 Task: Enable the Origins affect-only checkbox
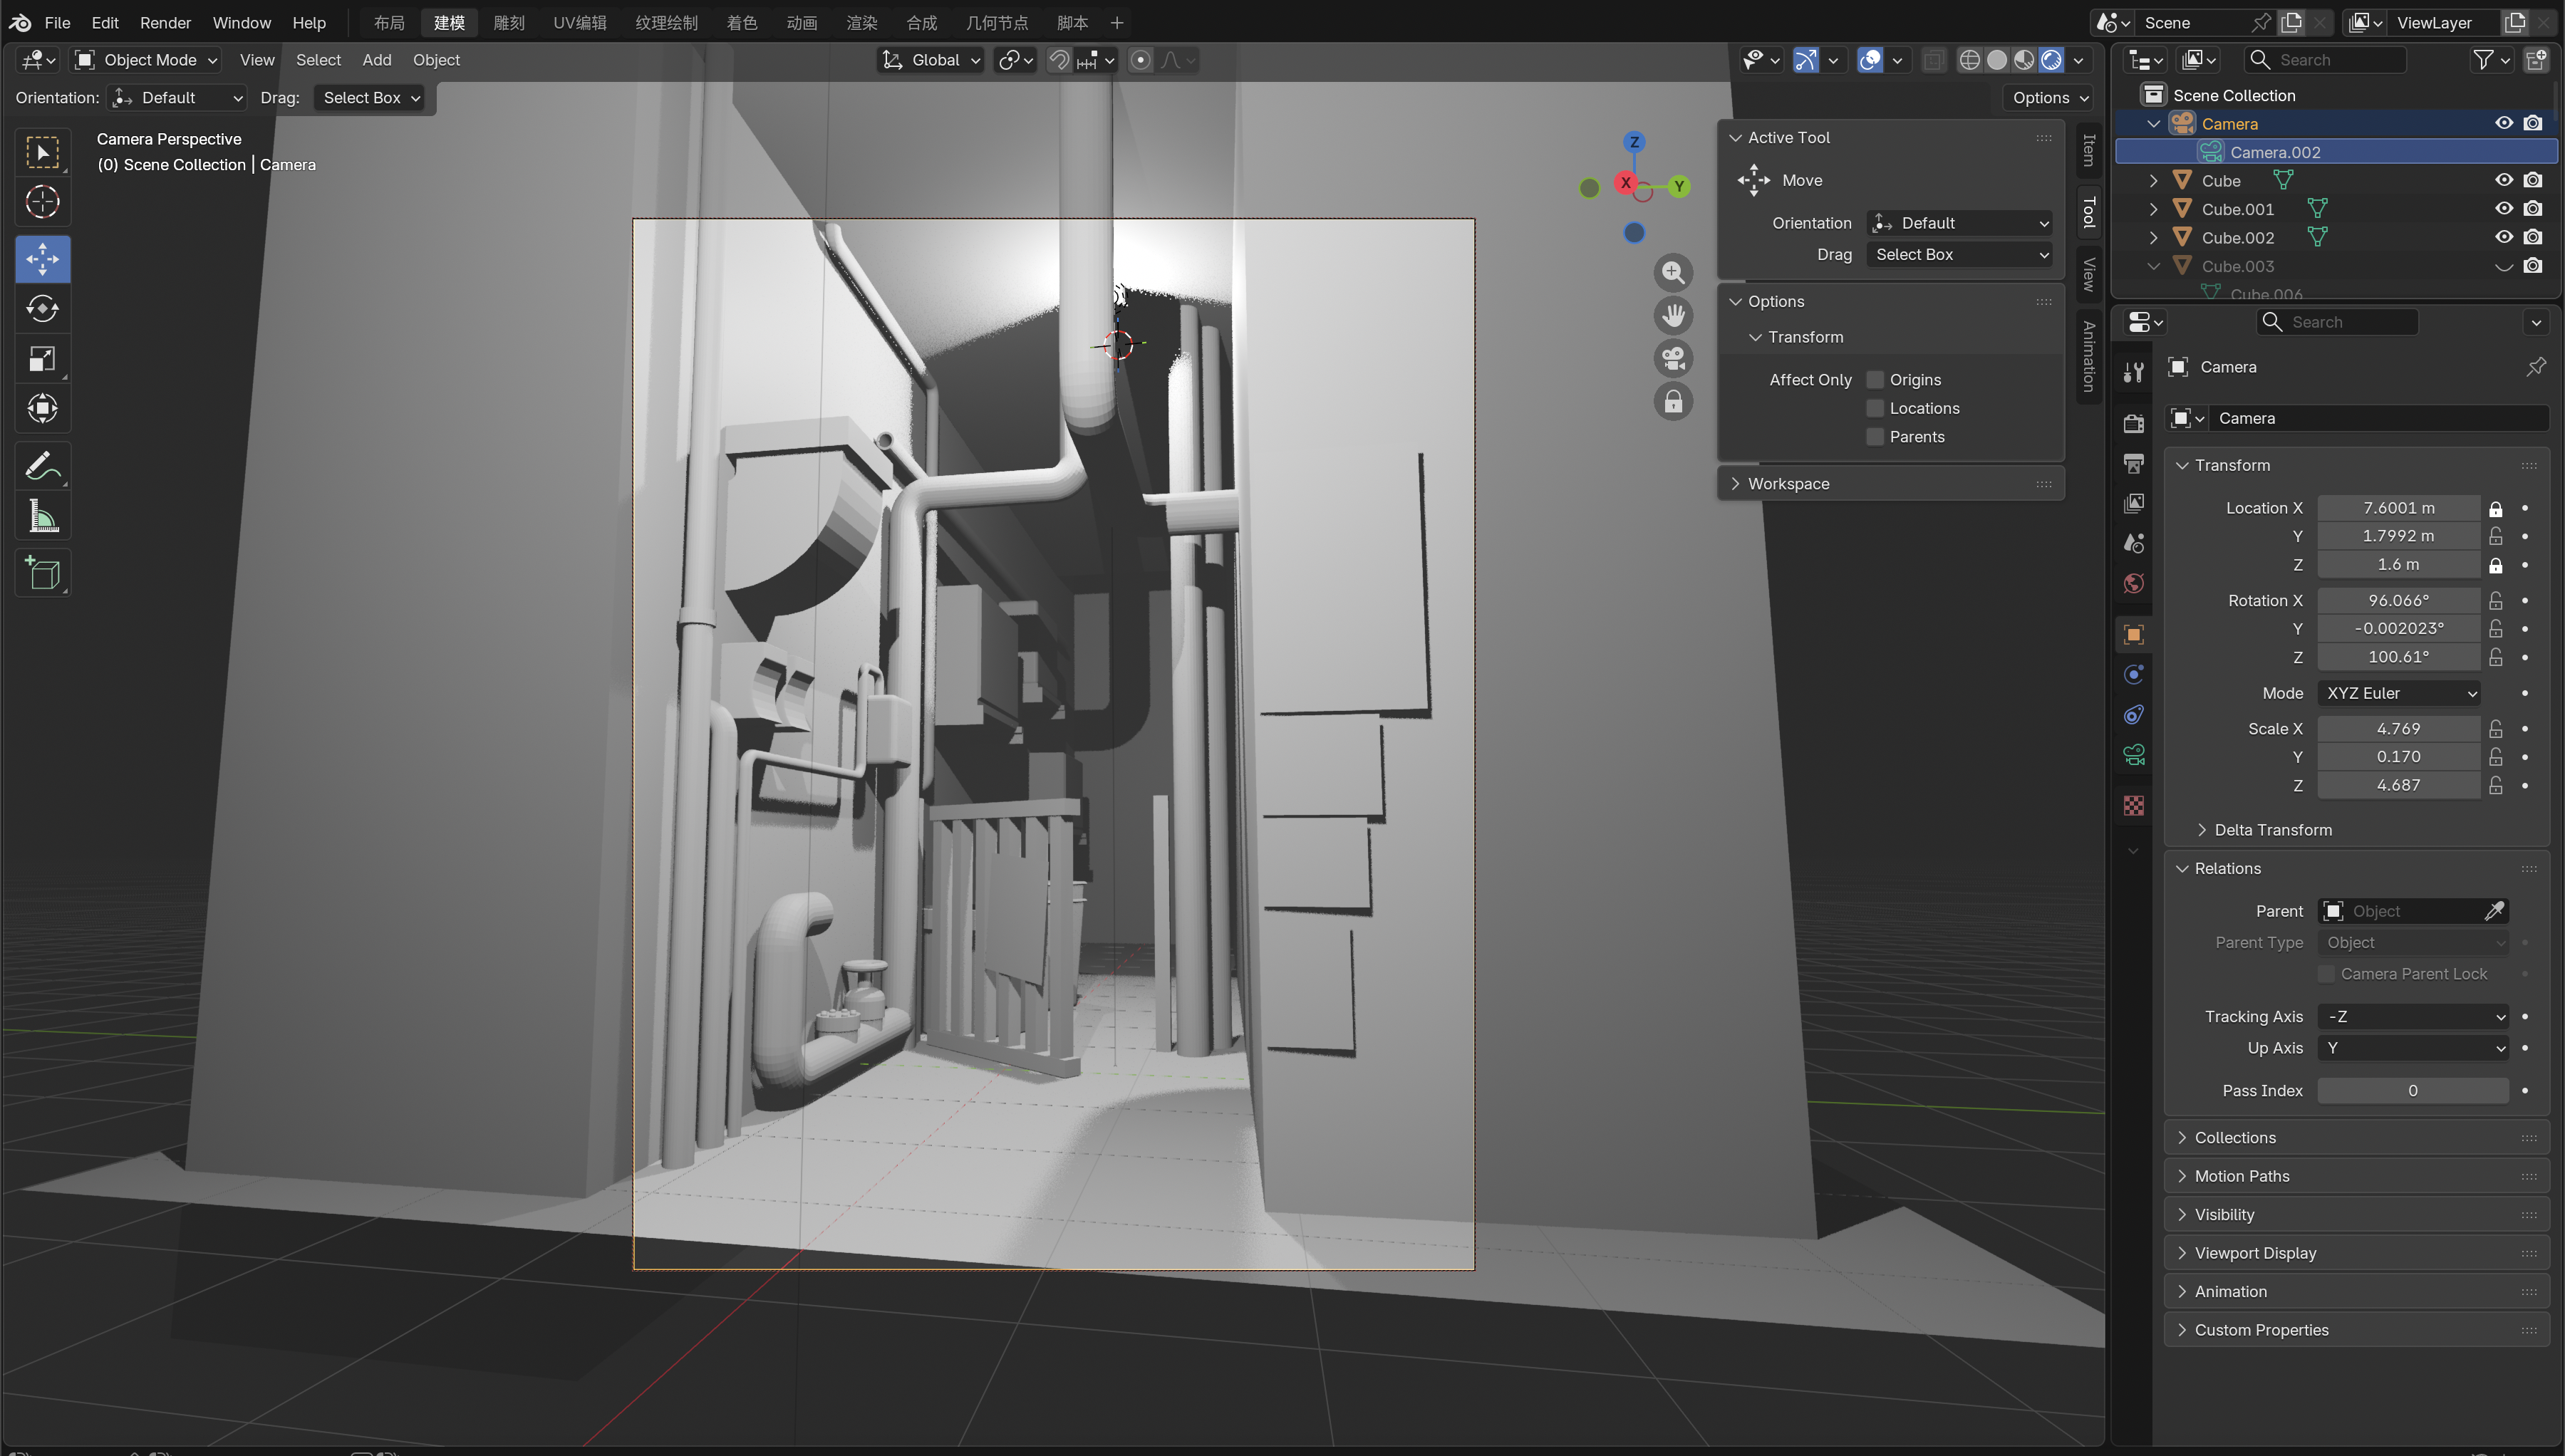(x=1875, y=380)
